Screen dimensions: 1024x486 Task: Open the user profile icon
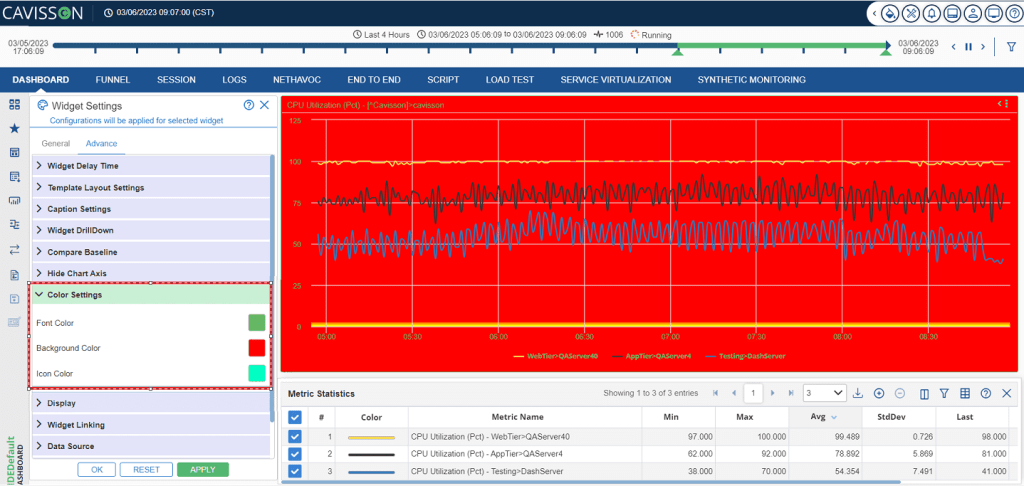(x=972, y=12)
